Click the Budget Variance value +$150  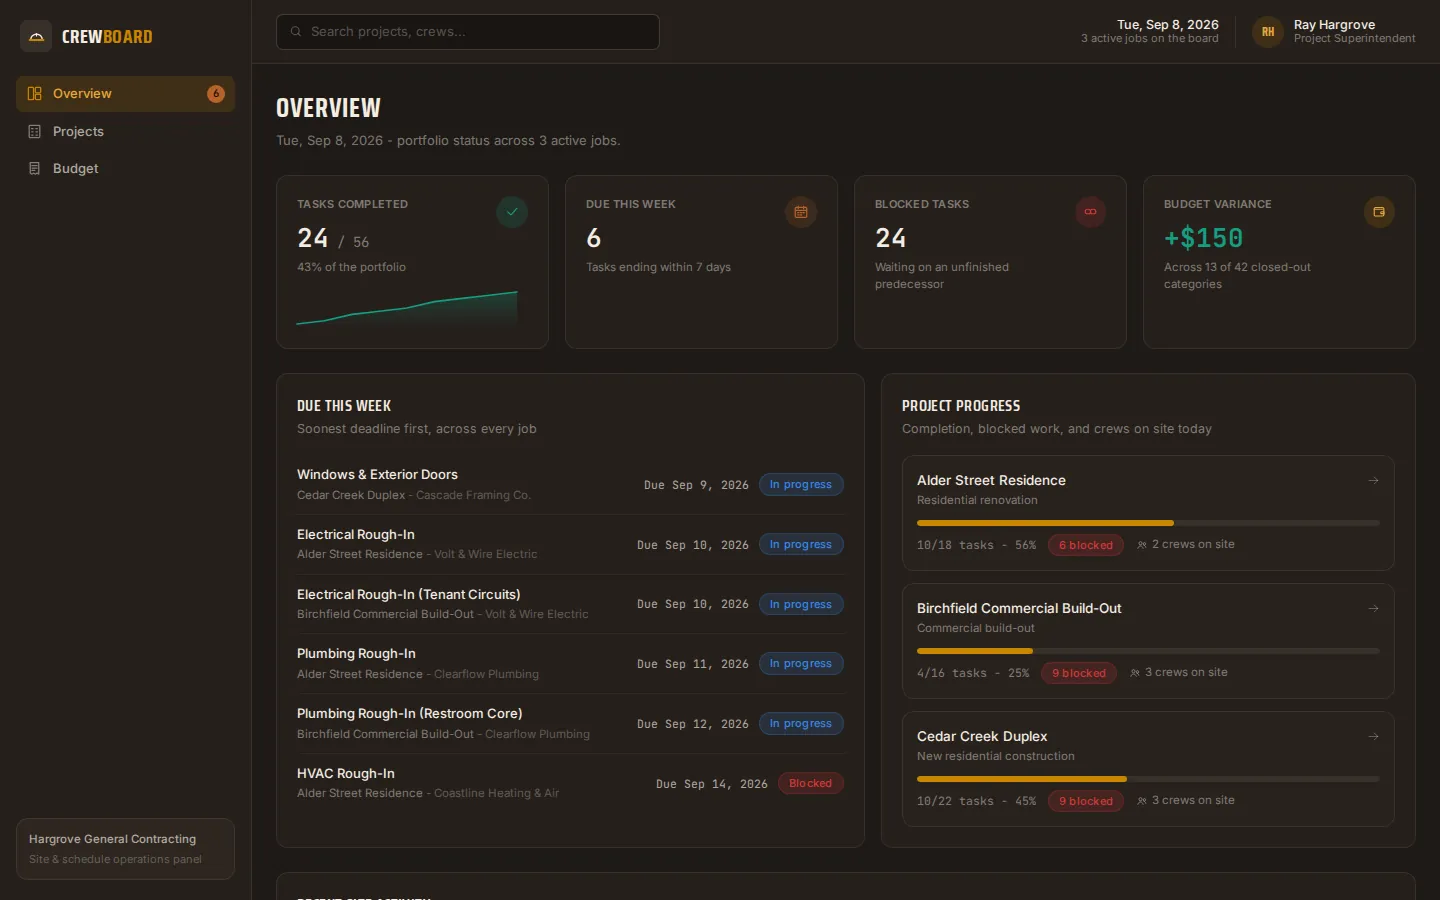(1203, 238)
